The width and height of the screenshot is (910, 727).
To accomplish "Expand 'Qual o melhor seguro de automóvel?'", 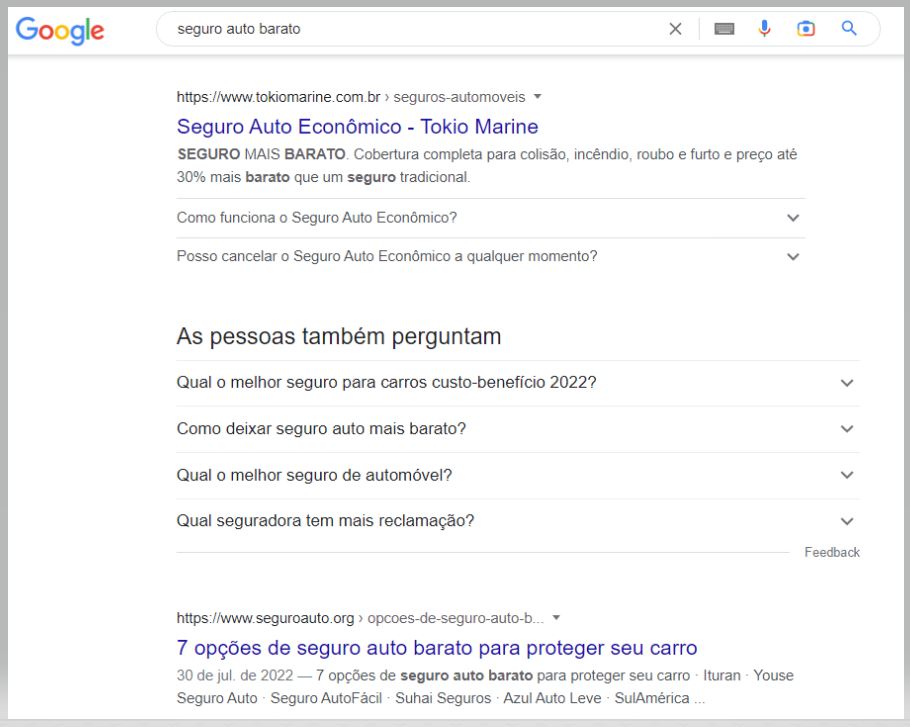I will (518, 475).
